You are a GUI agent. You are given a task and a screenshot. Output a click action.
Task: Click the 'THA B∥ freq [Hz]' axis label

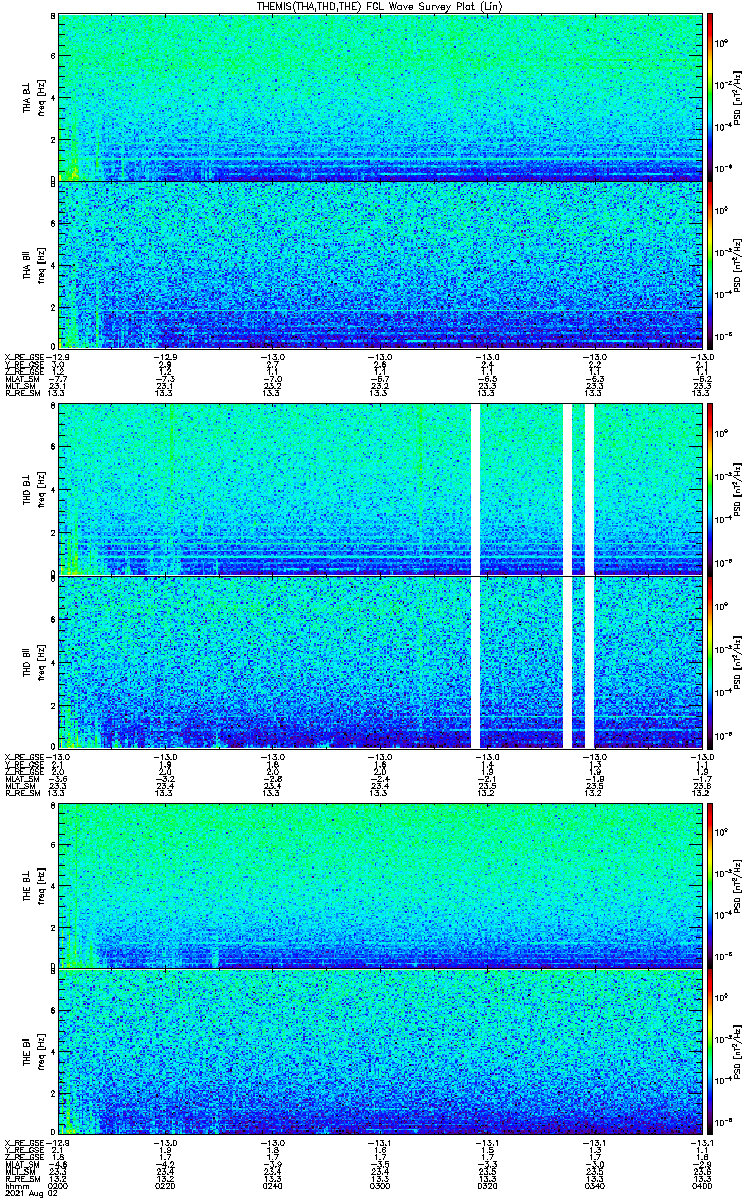(x=33, y=264)
